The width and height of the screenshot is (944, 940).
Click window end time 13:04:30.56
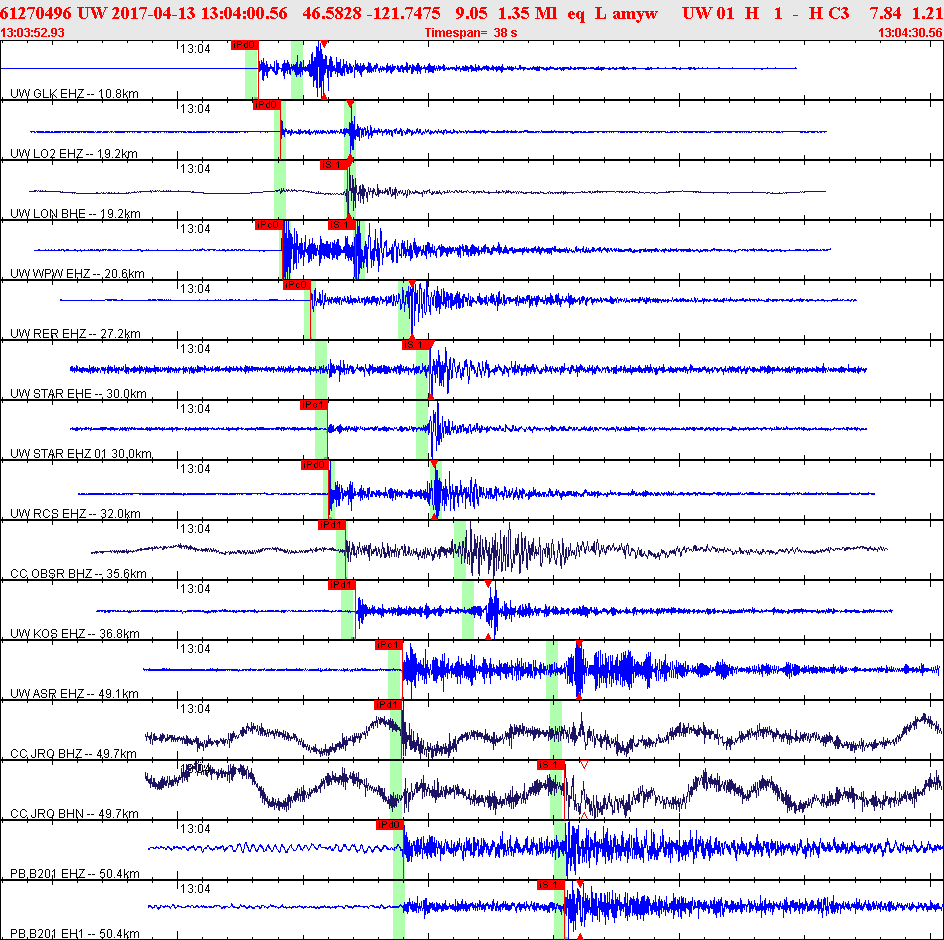(911, 33)
